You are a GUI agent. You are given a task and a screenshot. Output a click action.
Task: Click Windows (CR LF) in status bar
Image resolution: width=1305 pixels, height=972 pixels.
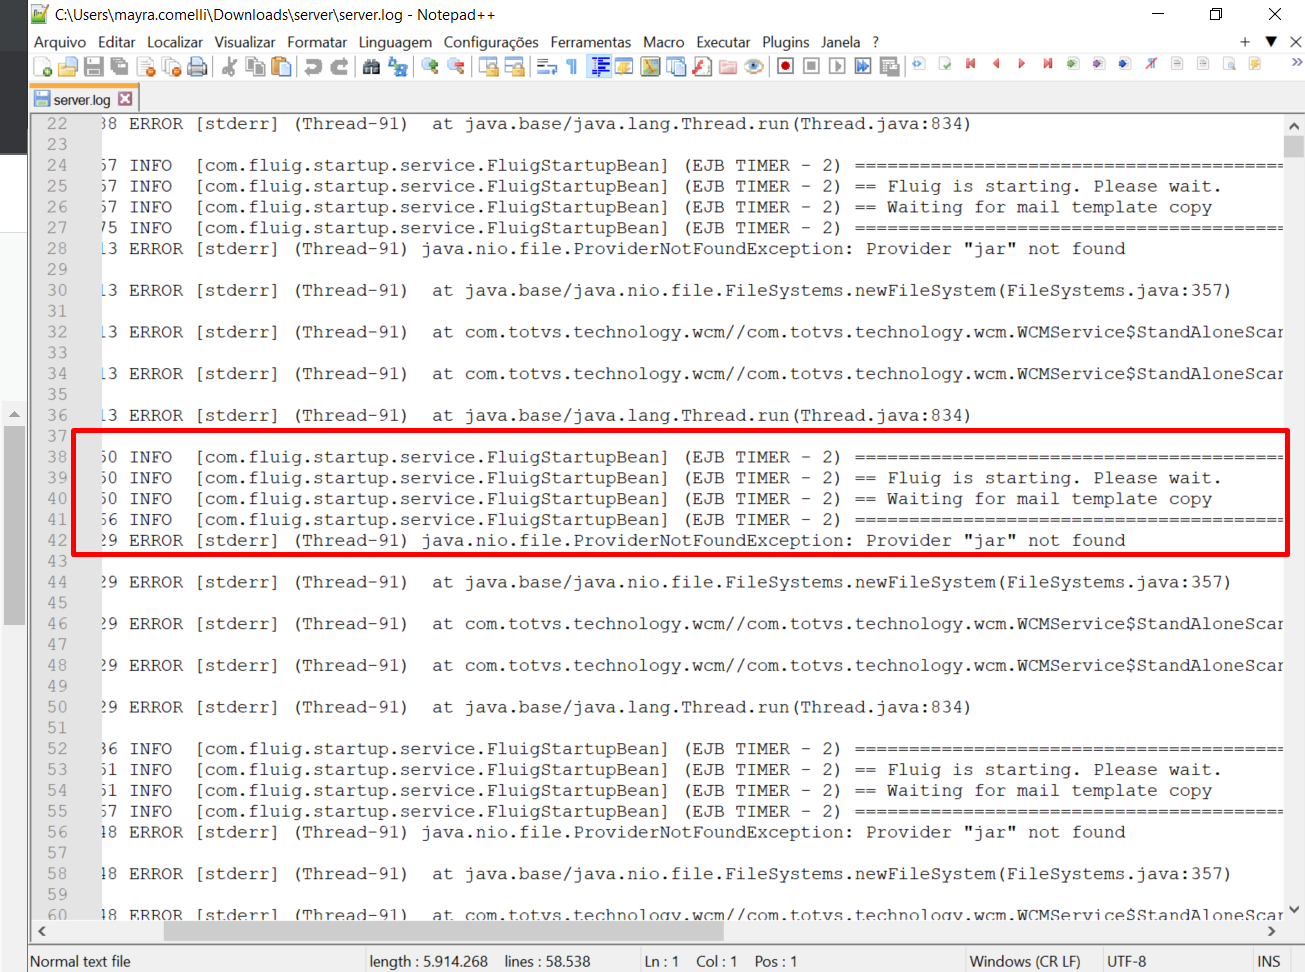1024,961
